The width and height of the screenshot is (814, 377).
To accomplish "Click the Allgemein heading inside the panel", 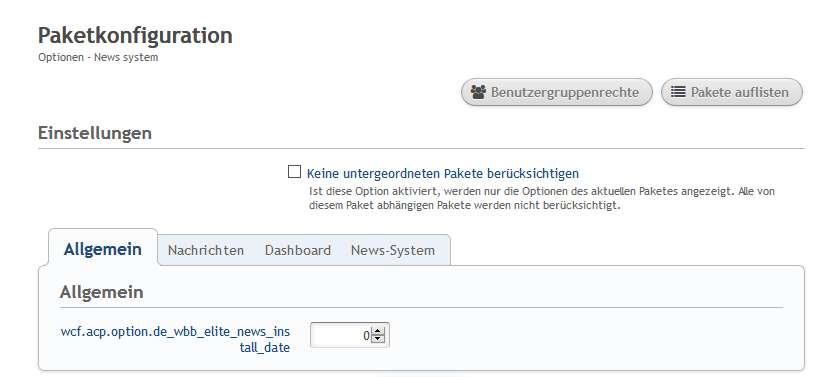I will click(x=101, y=292).
